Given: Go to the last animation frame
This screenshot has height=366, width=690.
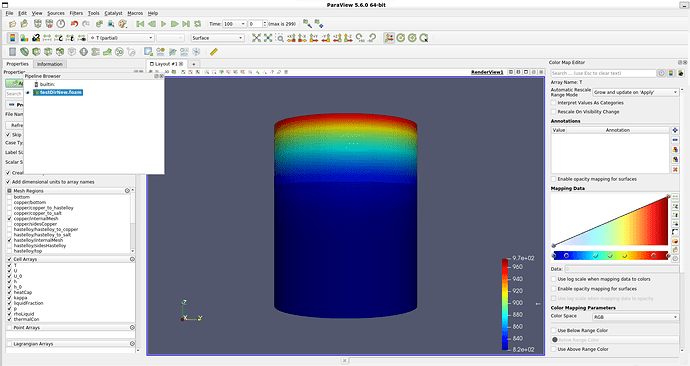Looking at the screenshot, I should tap(186, 24).
